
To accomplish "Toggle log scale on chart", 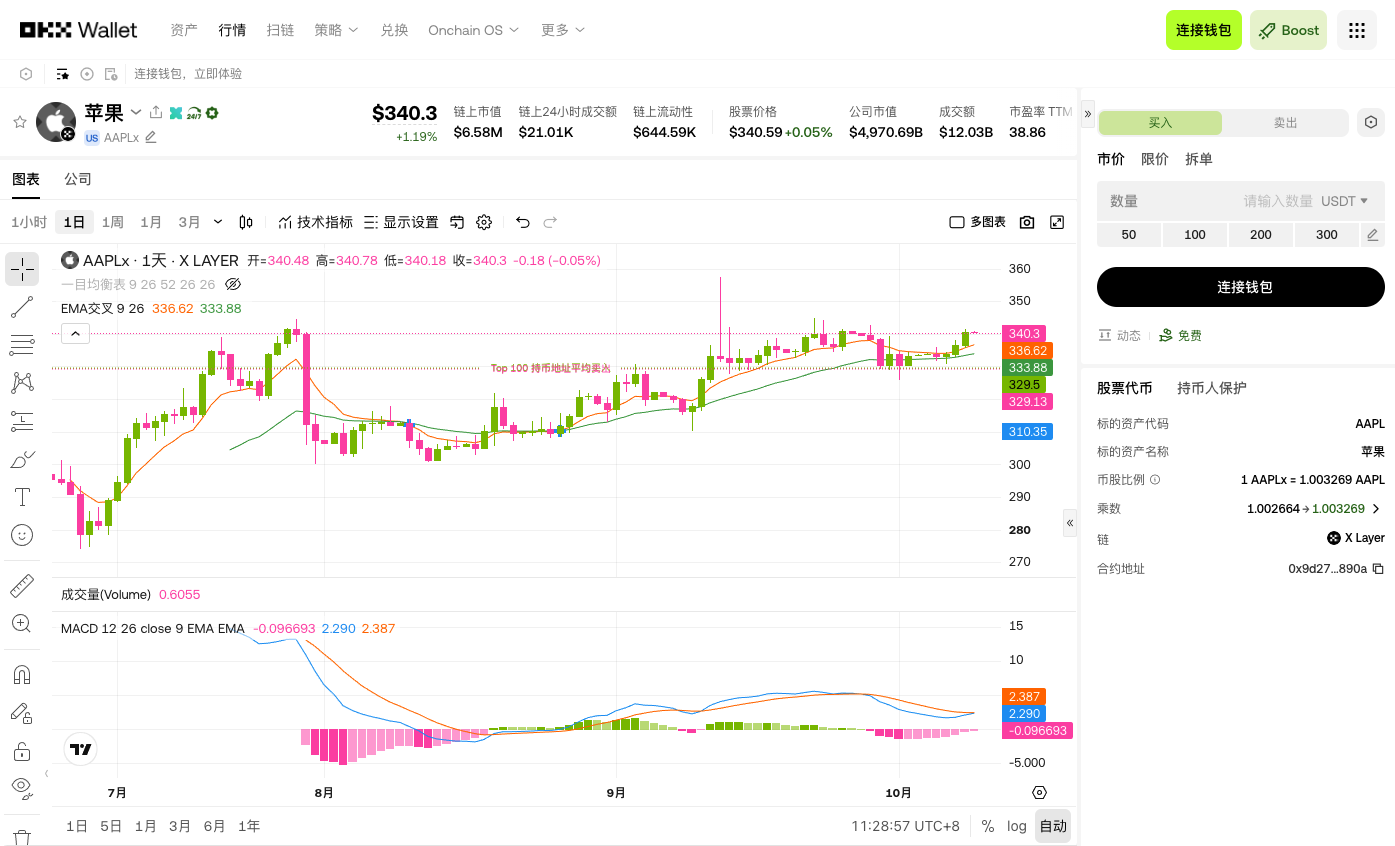I will tap(1017, 826).
